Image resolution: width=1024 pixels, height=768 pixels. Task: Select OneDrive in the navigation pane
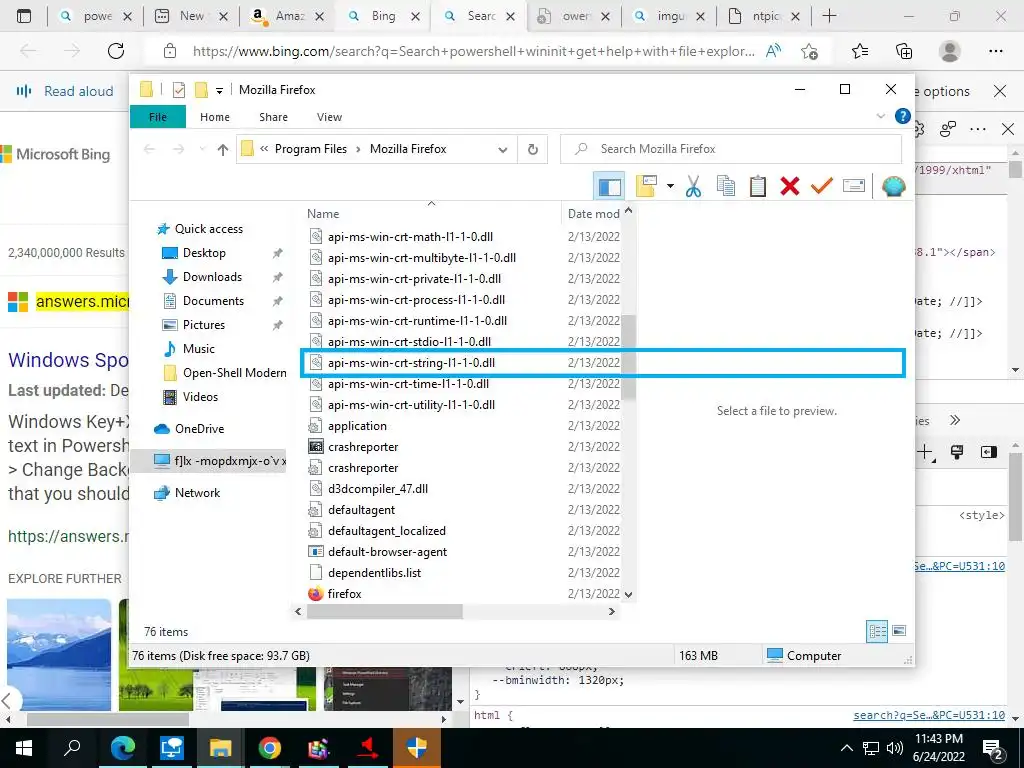[199, 429]
